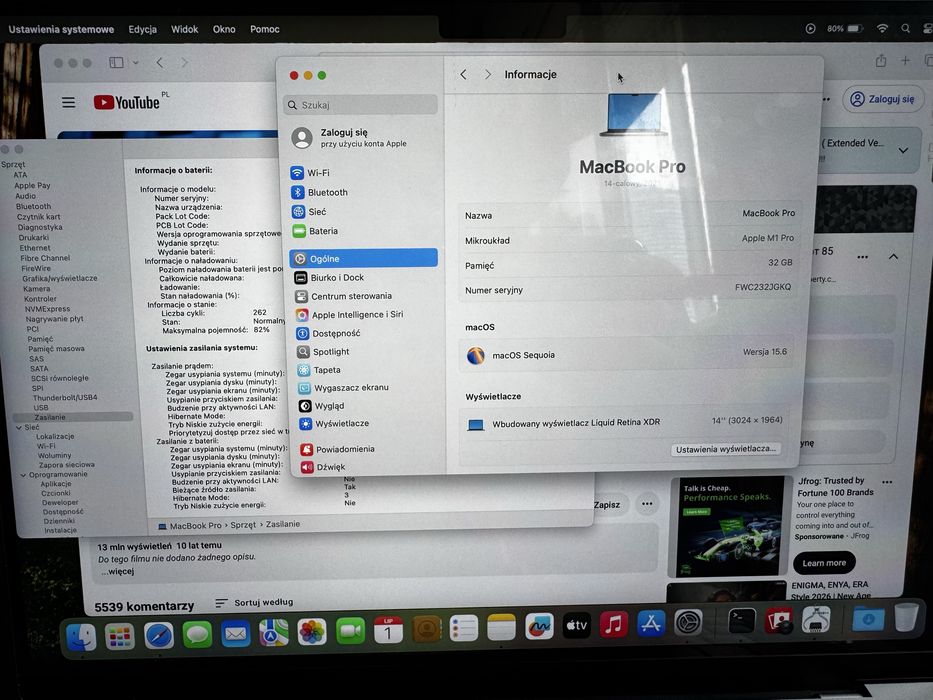Select Ogólne in the settings sidebar
The height and width of the screenshot is (700, 933).
(364, 258)
